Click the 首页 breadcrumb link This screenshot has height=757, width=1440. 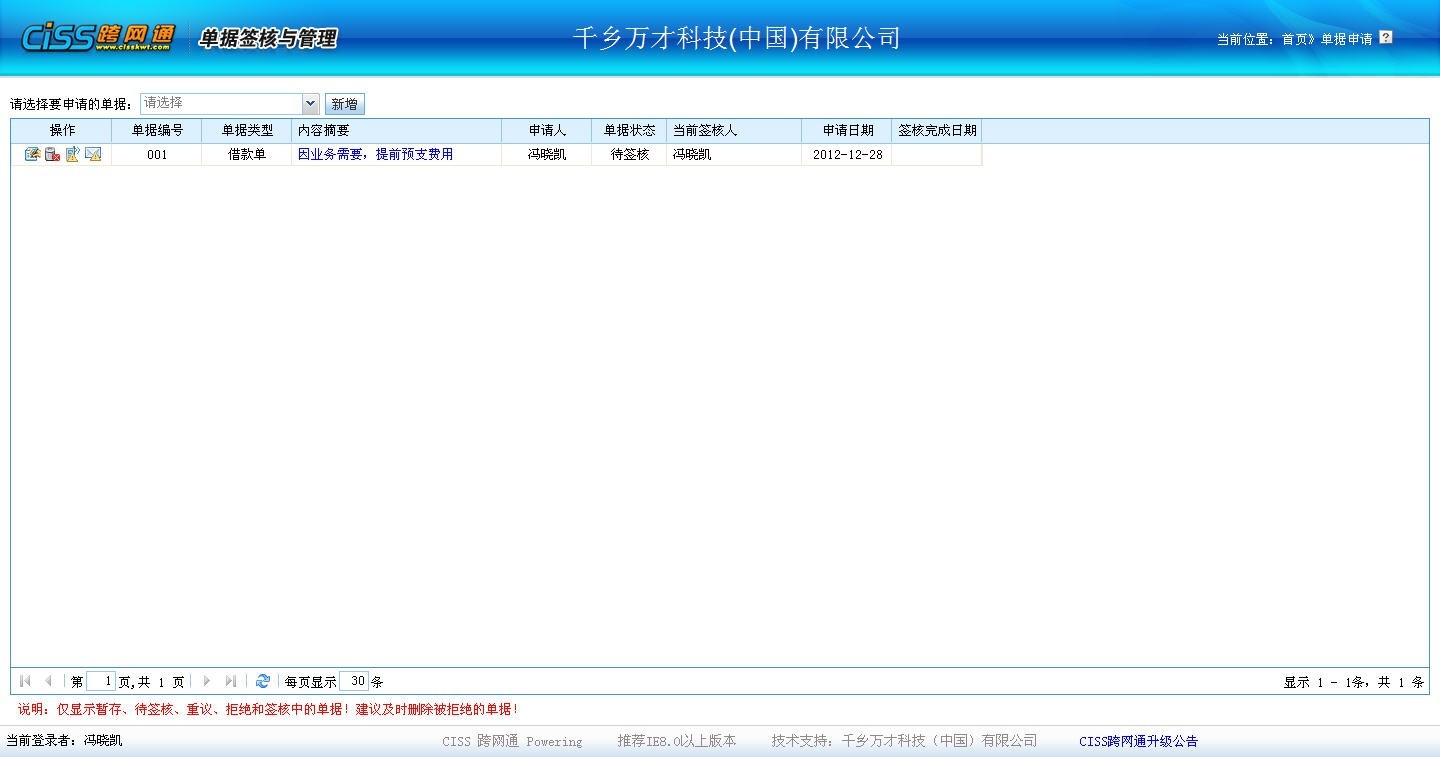click(x=1294, y=39)
